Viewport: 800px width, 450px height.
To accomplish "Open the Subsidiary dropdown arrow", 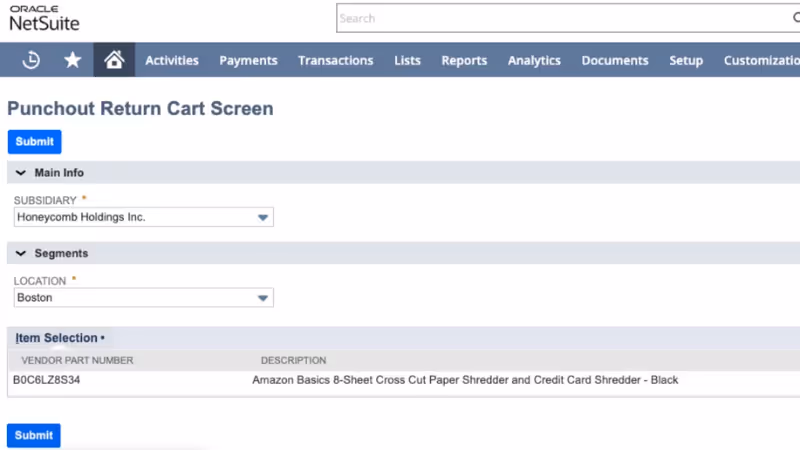I will [263, 217].
